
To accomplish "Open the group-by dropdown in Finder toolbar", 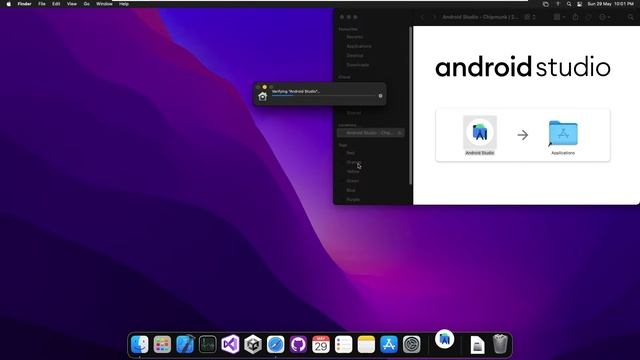I will click(559, 17).
